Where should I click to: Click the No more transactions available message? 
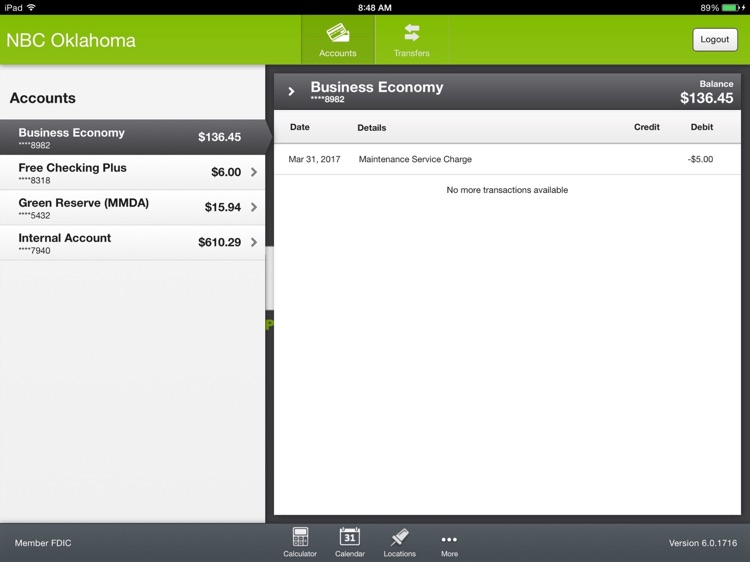coord(507,190)
